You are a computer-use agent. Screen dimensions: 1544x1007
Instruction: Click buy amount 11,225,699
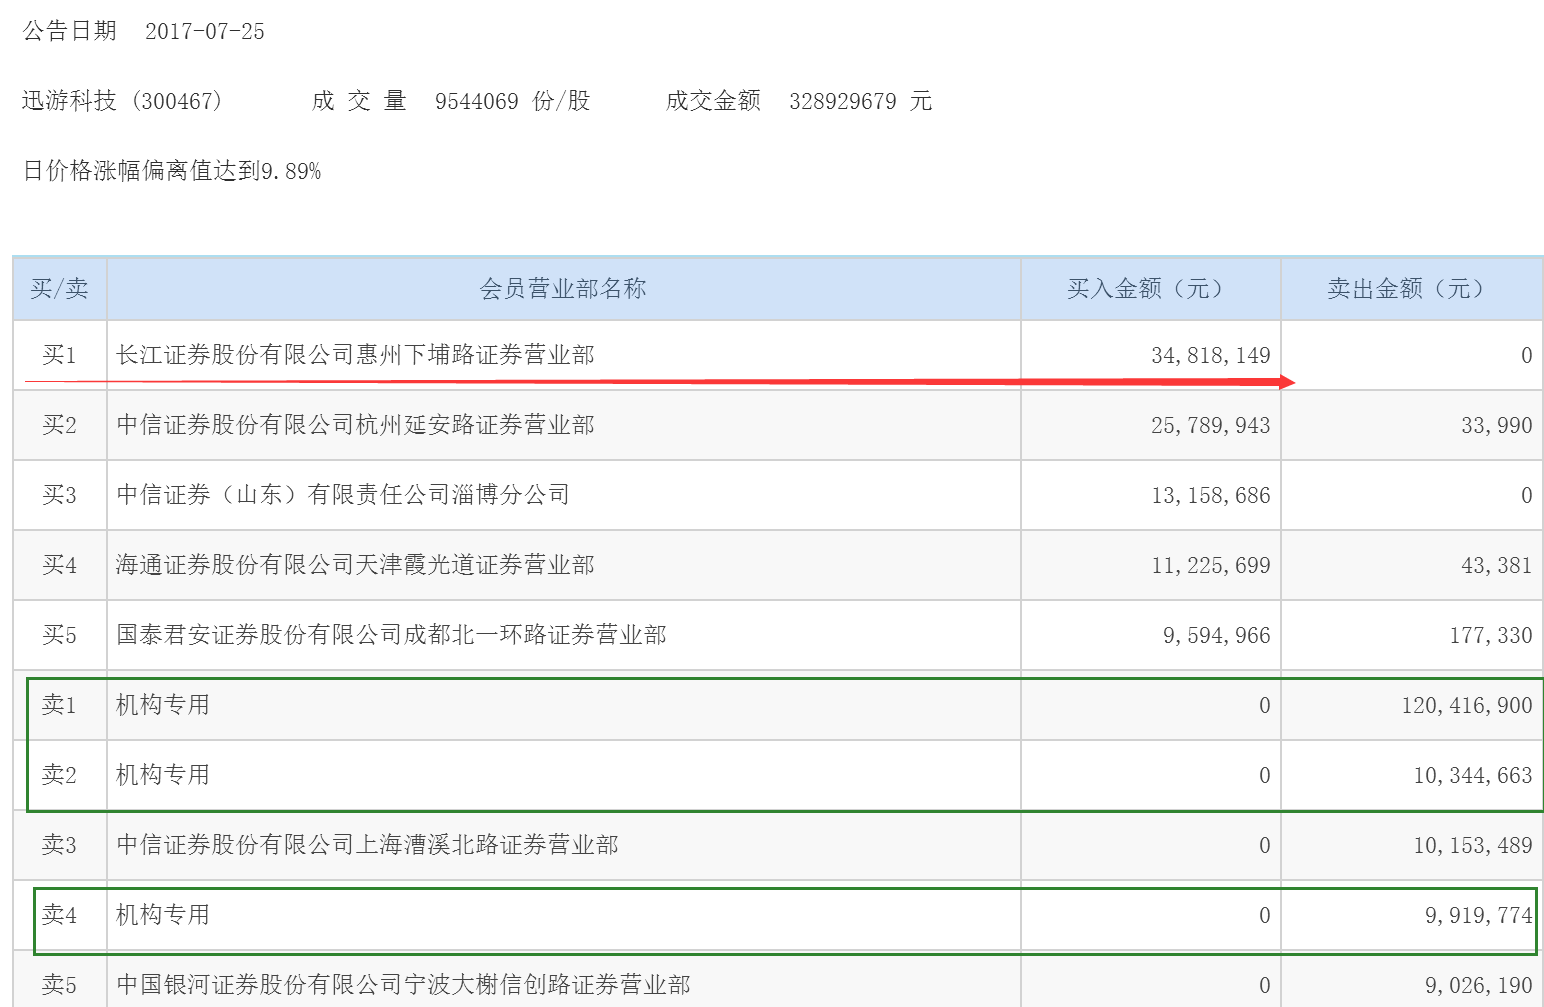click(1211, 565)
